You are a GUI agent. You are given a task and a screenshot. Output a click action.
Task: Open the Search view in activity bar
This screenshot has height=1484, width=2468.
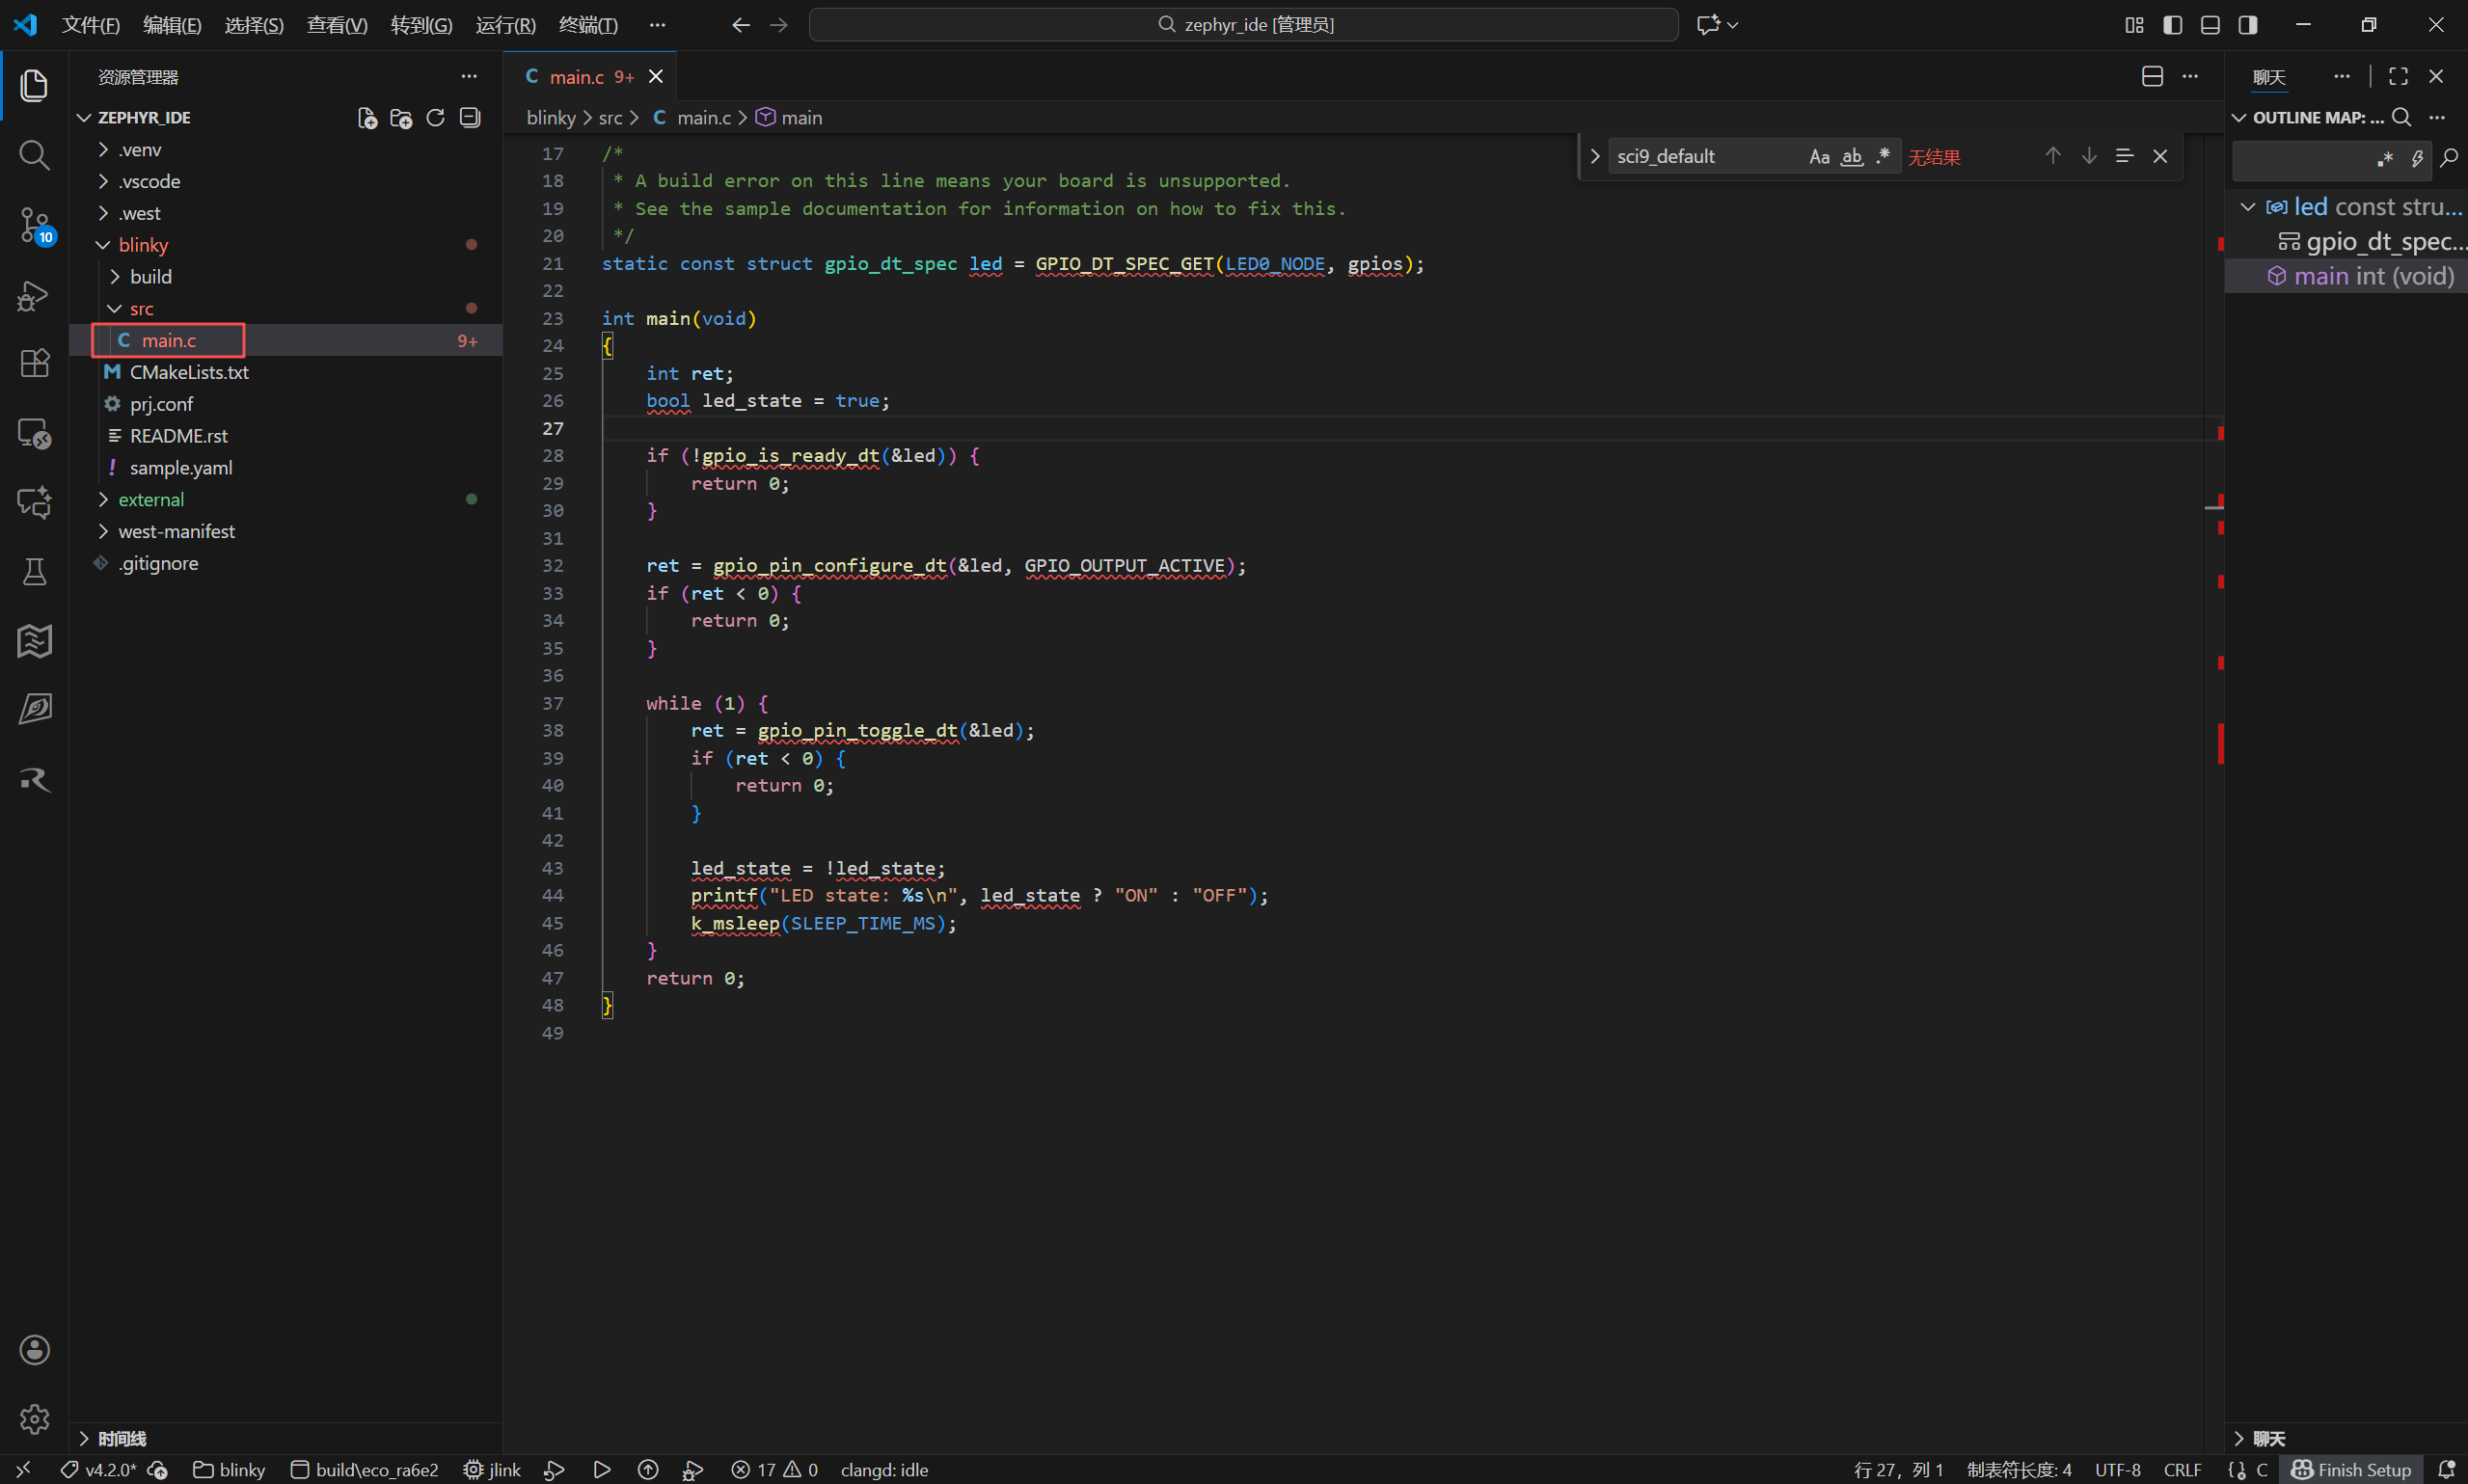(x=34, y=155)
